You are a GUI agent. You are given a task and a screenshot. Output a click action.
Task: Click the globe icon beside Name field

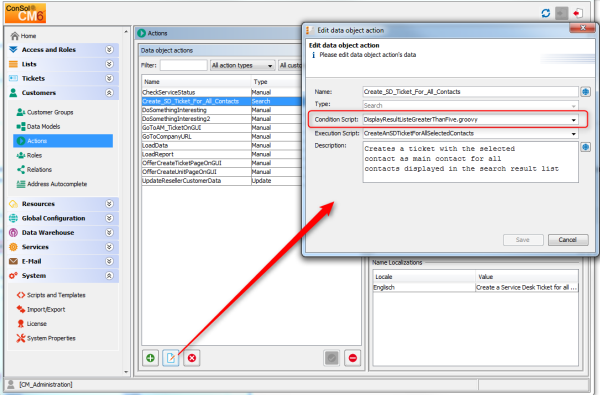tap(585, 92)
